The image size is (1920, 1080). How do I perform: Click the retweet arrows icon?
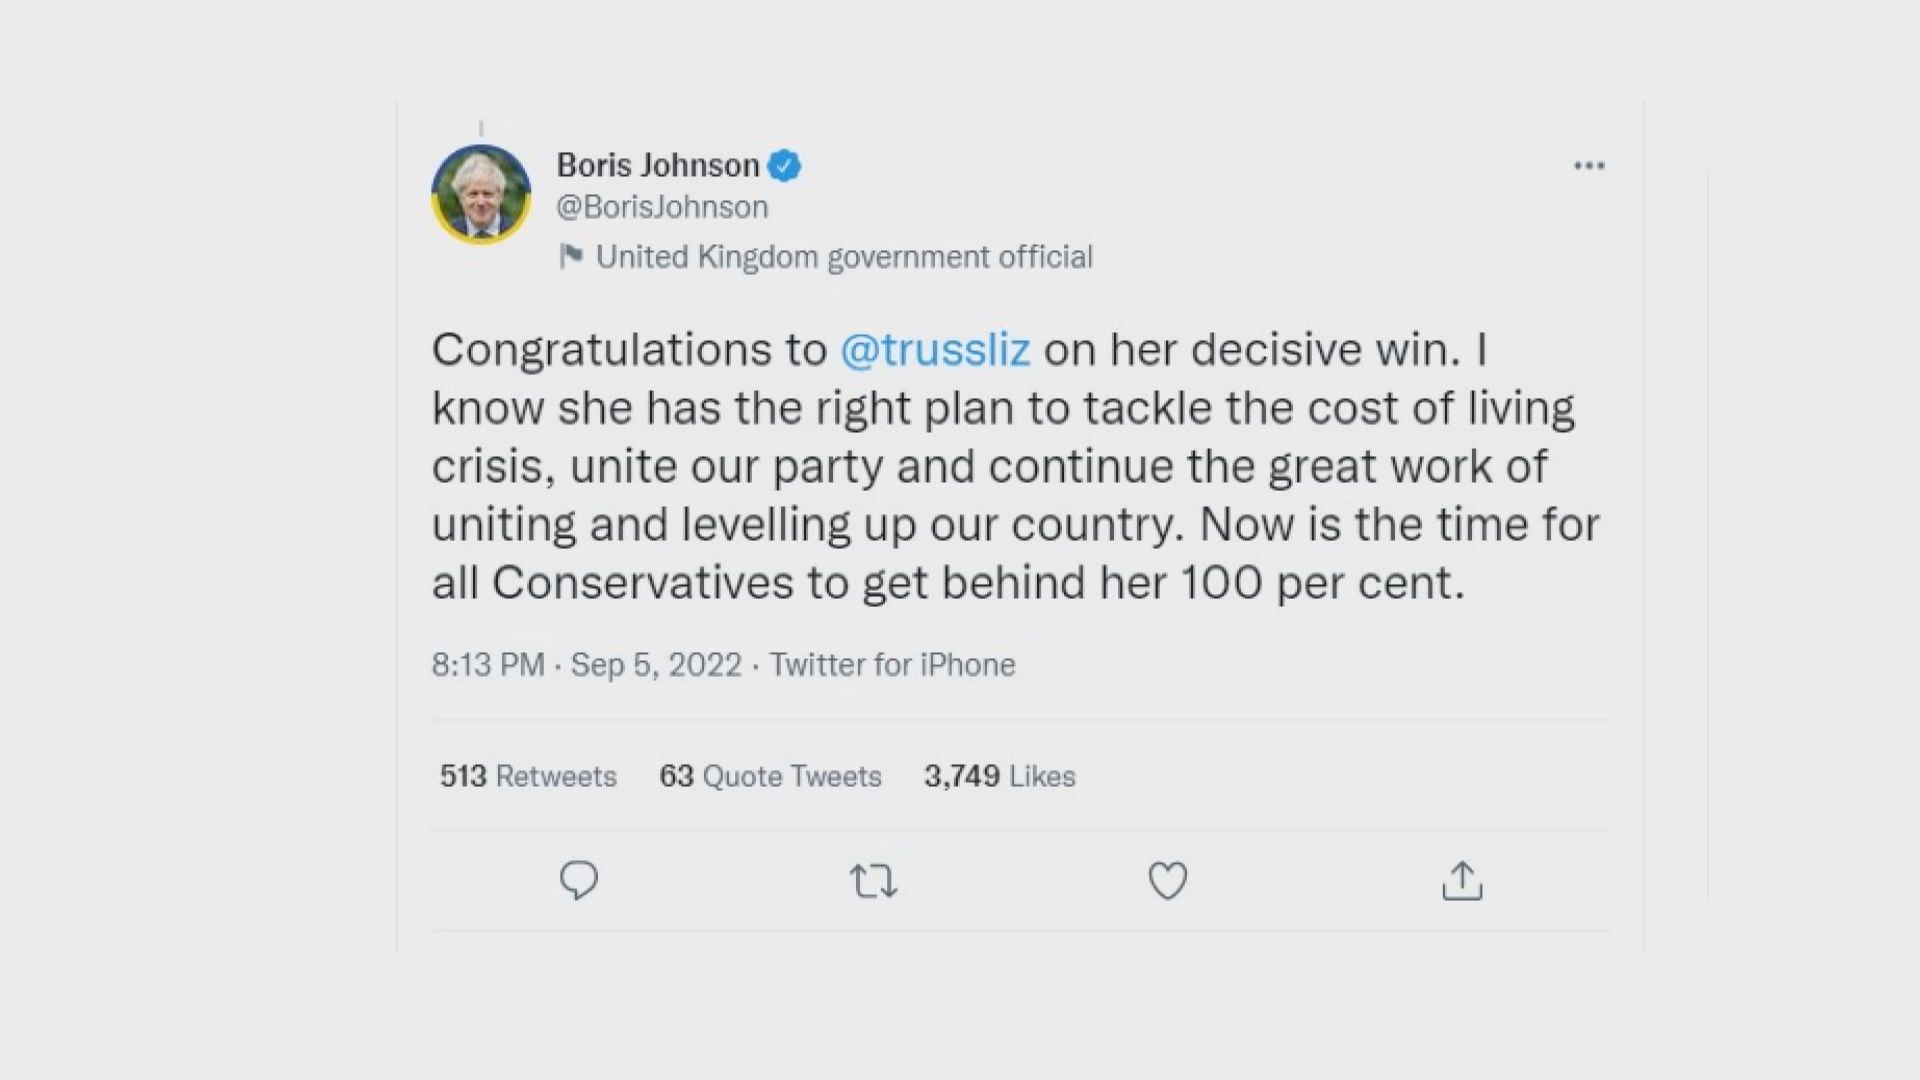pyautogui.click(x=873, y=881)
